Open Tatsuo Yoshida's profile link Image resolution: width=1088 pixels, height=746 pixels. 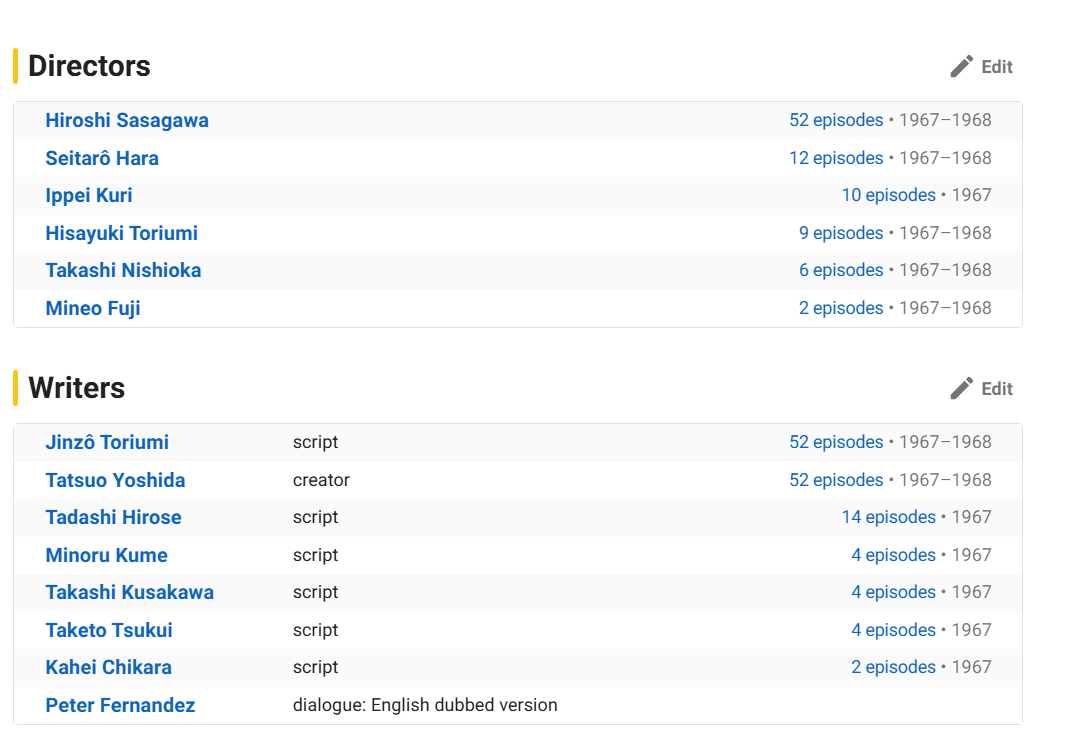(x=115, y=480)
